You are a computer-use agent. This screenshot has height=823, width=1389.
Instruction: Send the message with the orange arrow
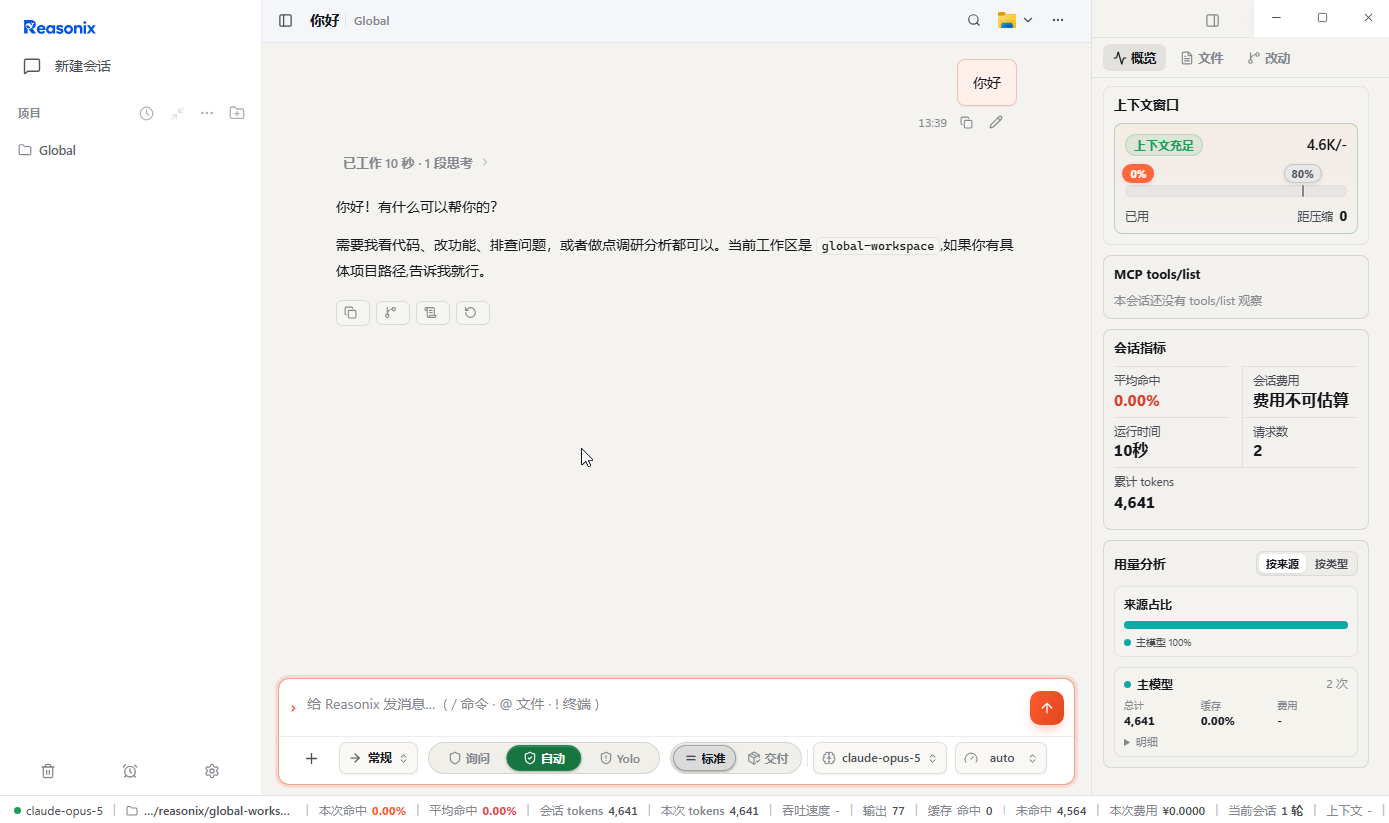pos(1047,708)
